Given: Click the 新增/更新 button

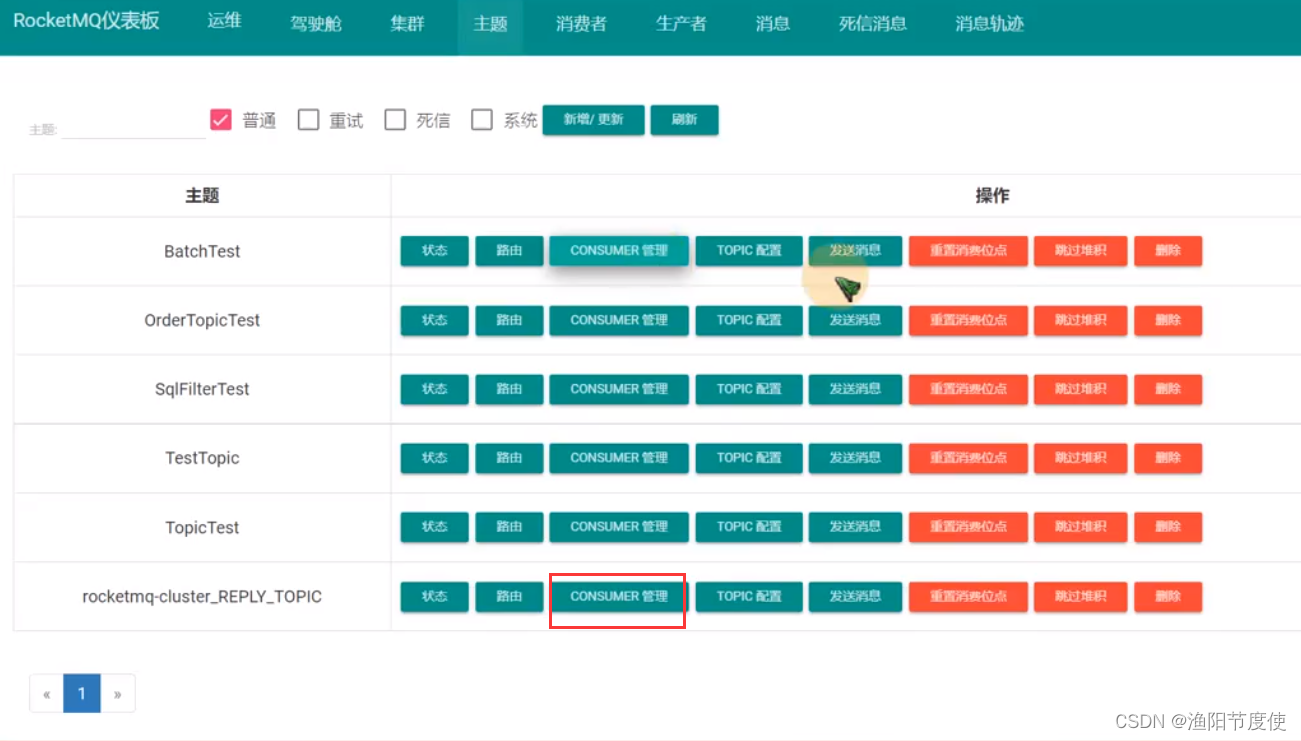Looking at the screenshot, I should click(593, 120).
